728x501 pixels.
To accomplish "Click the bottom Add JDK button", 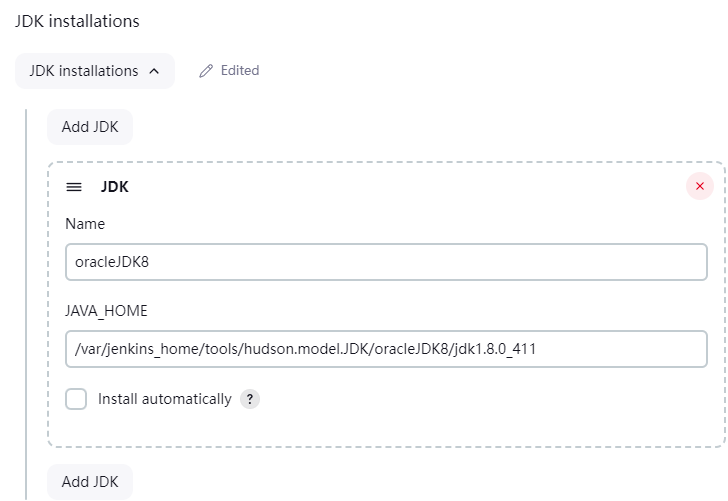I will pyautogui.click(x=90, y=481).
